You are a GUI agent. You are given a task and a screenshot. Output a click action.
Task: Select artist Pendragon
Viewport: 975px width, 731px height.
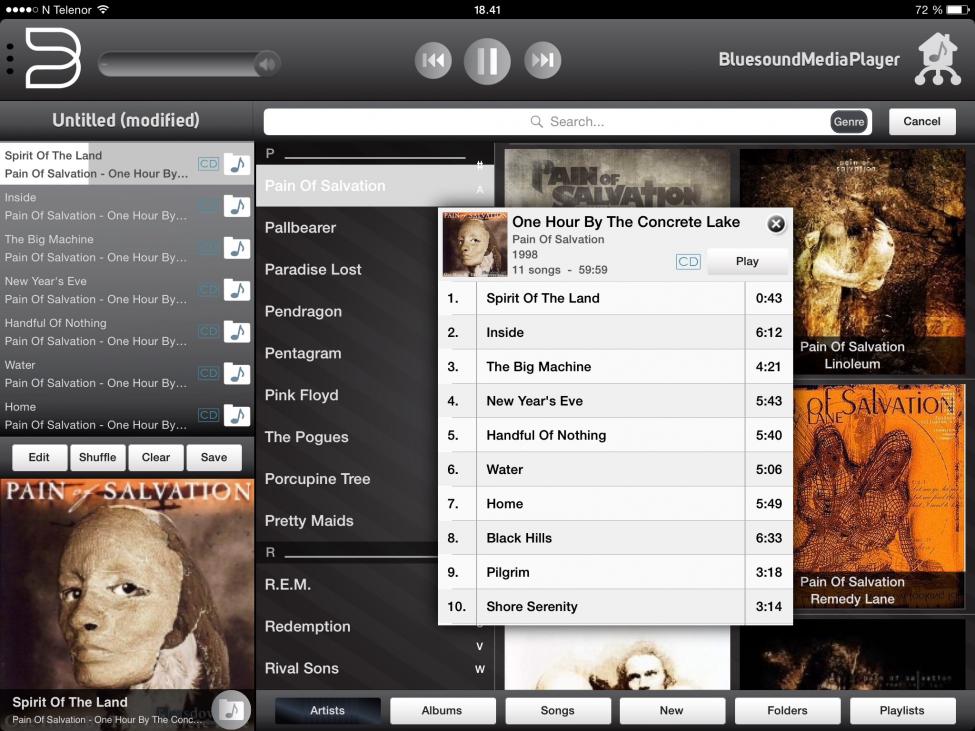click(347, 311)
